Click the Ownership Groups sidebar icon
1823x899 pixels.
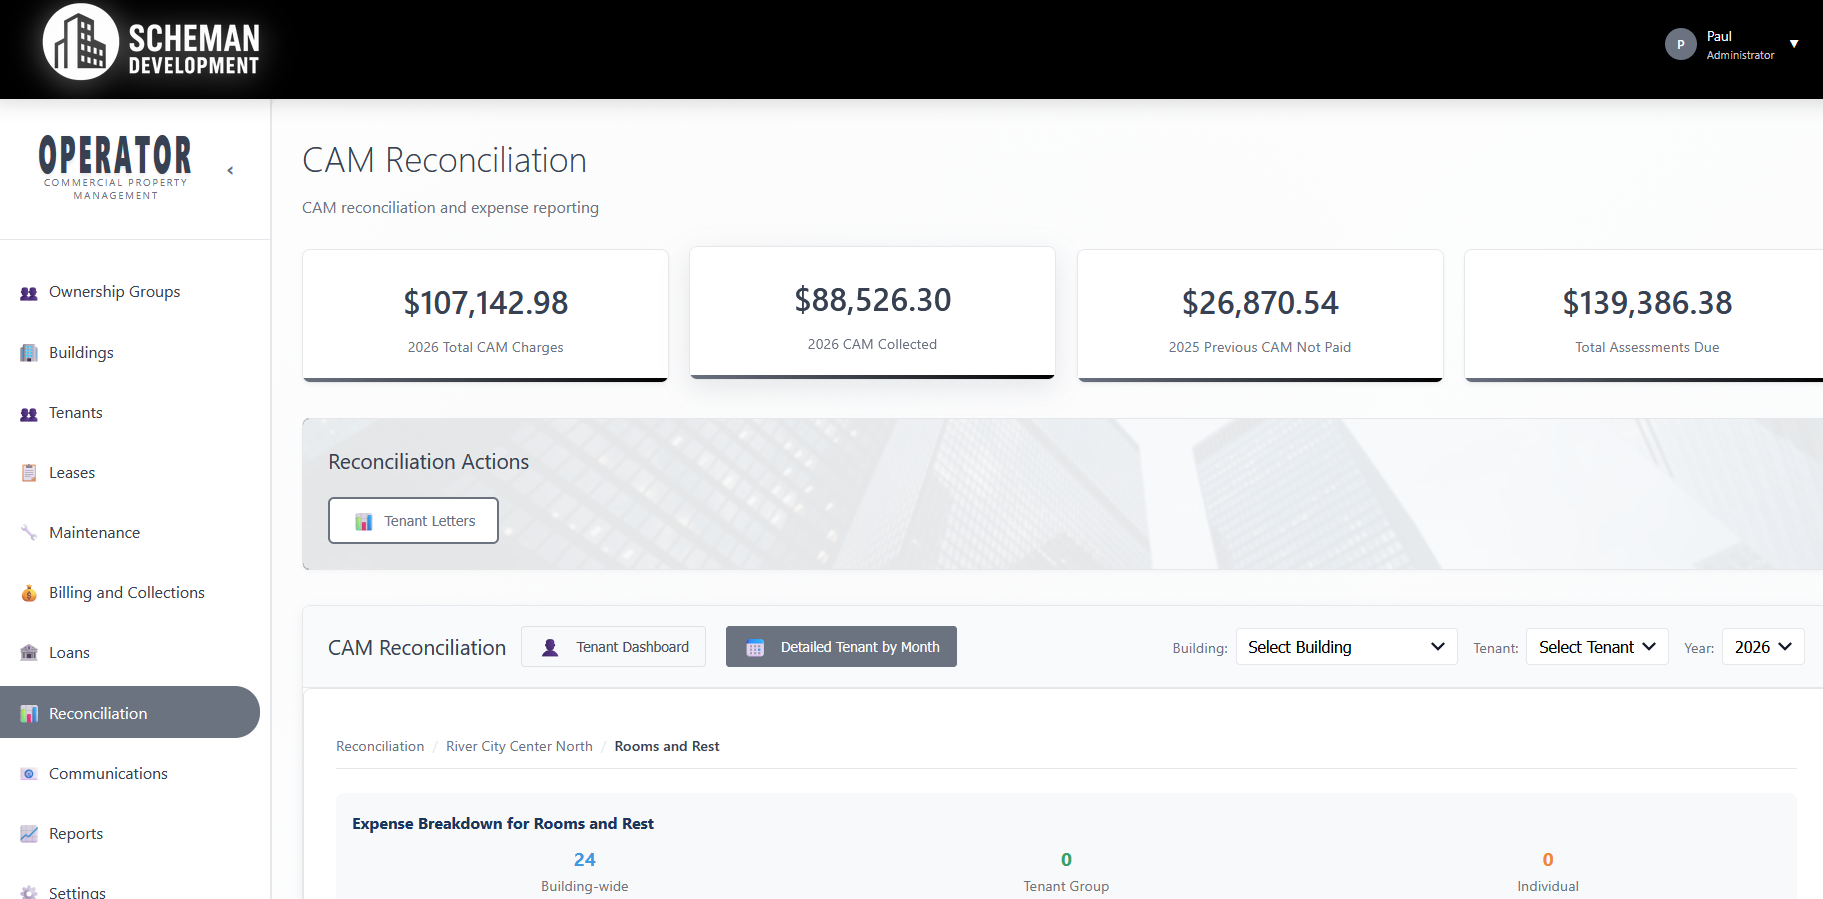click(29, 293)
